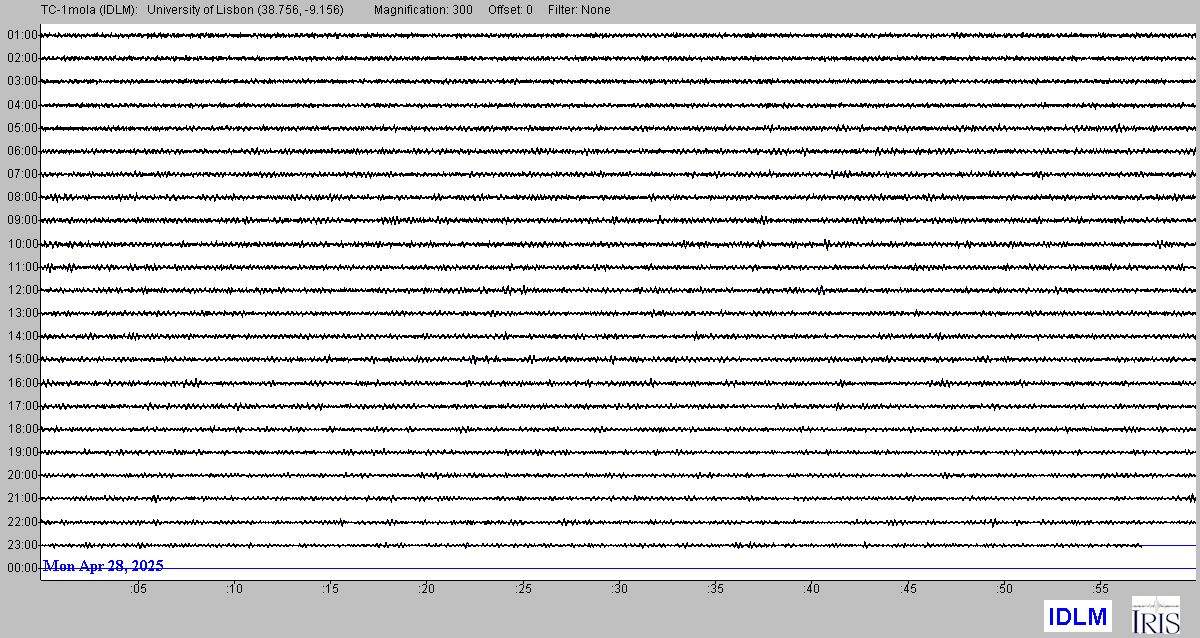Select the 02:00 hour label
This screenshot has width=1200, height=638.
(22, 58)
